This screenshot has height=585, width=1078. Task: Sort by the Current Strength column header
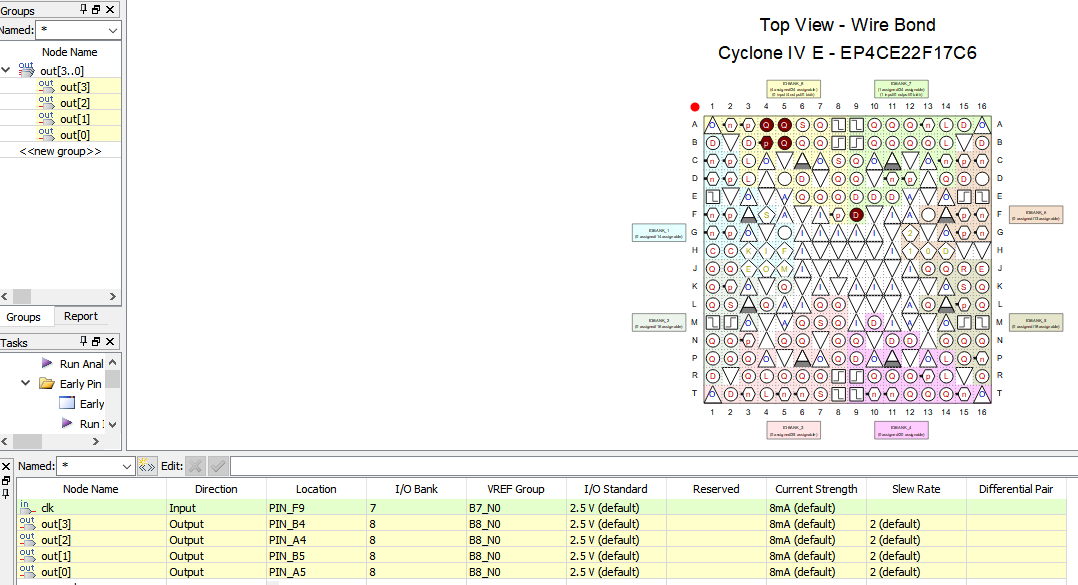(816, 489)
